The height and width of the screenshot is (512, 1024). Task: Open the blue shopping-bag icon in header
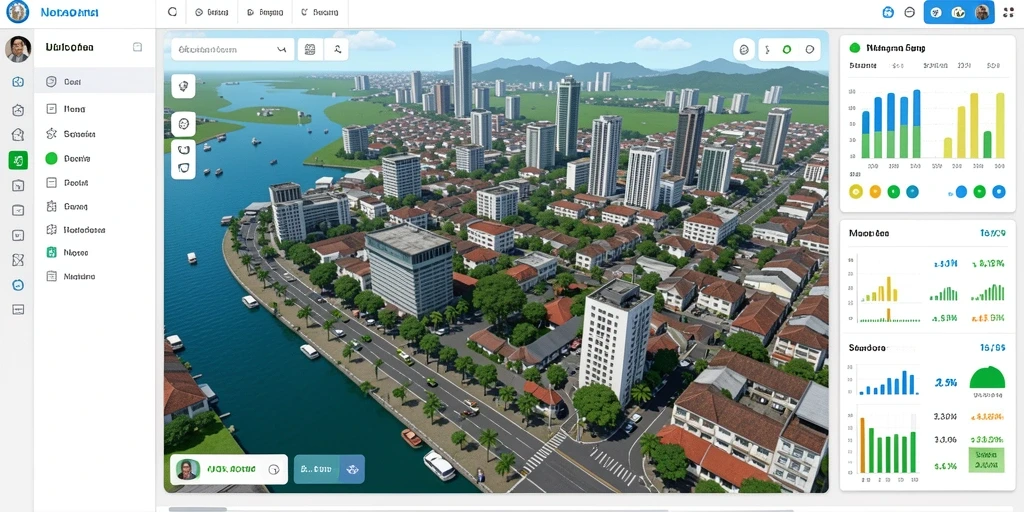tap(888, 12)
